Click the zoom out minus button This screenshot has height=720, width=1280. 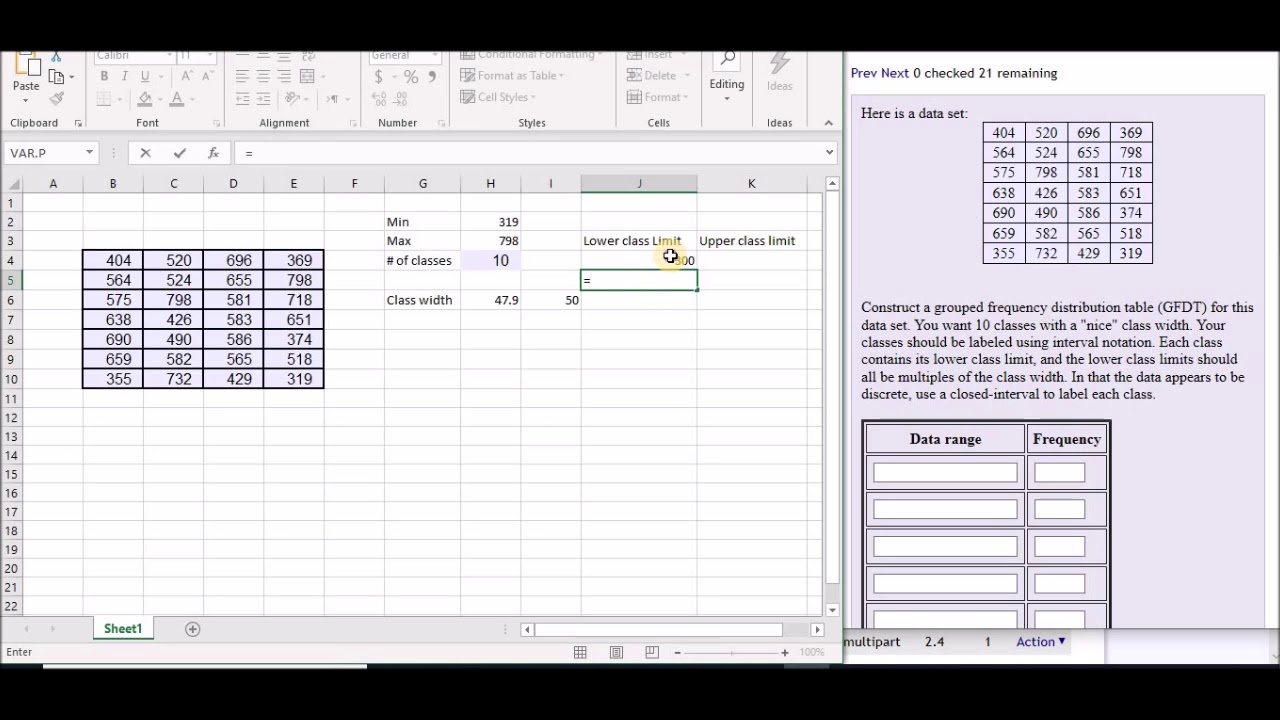coord(677,653)
